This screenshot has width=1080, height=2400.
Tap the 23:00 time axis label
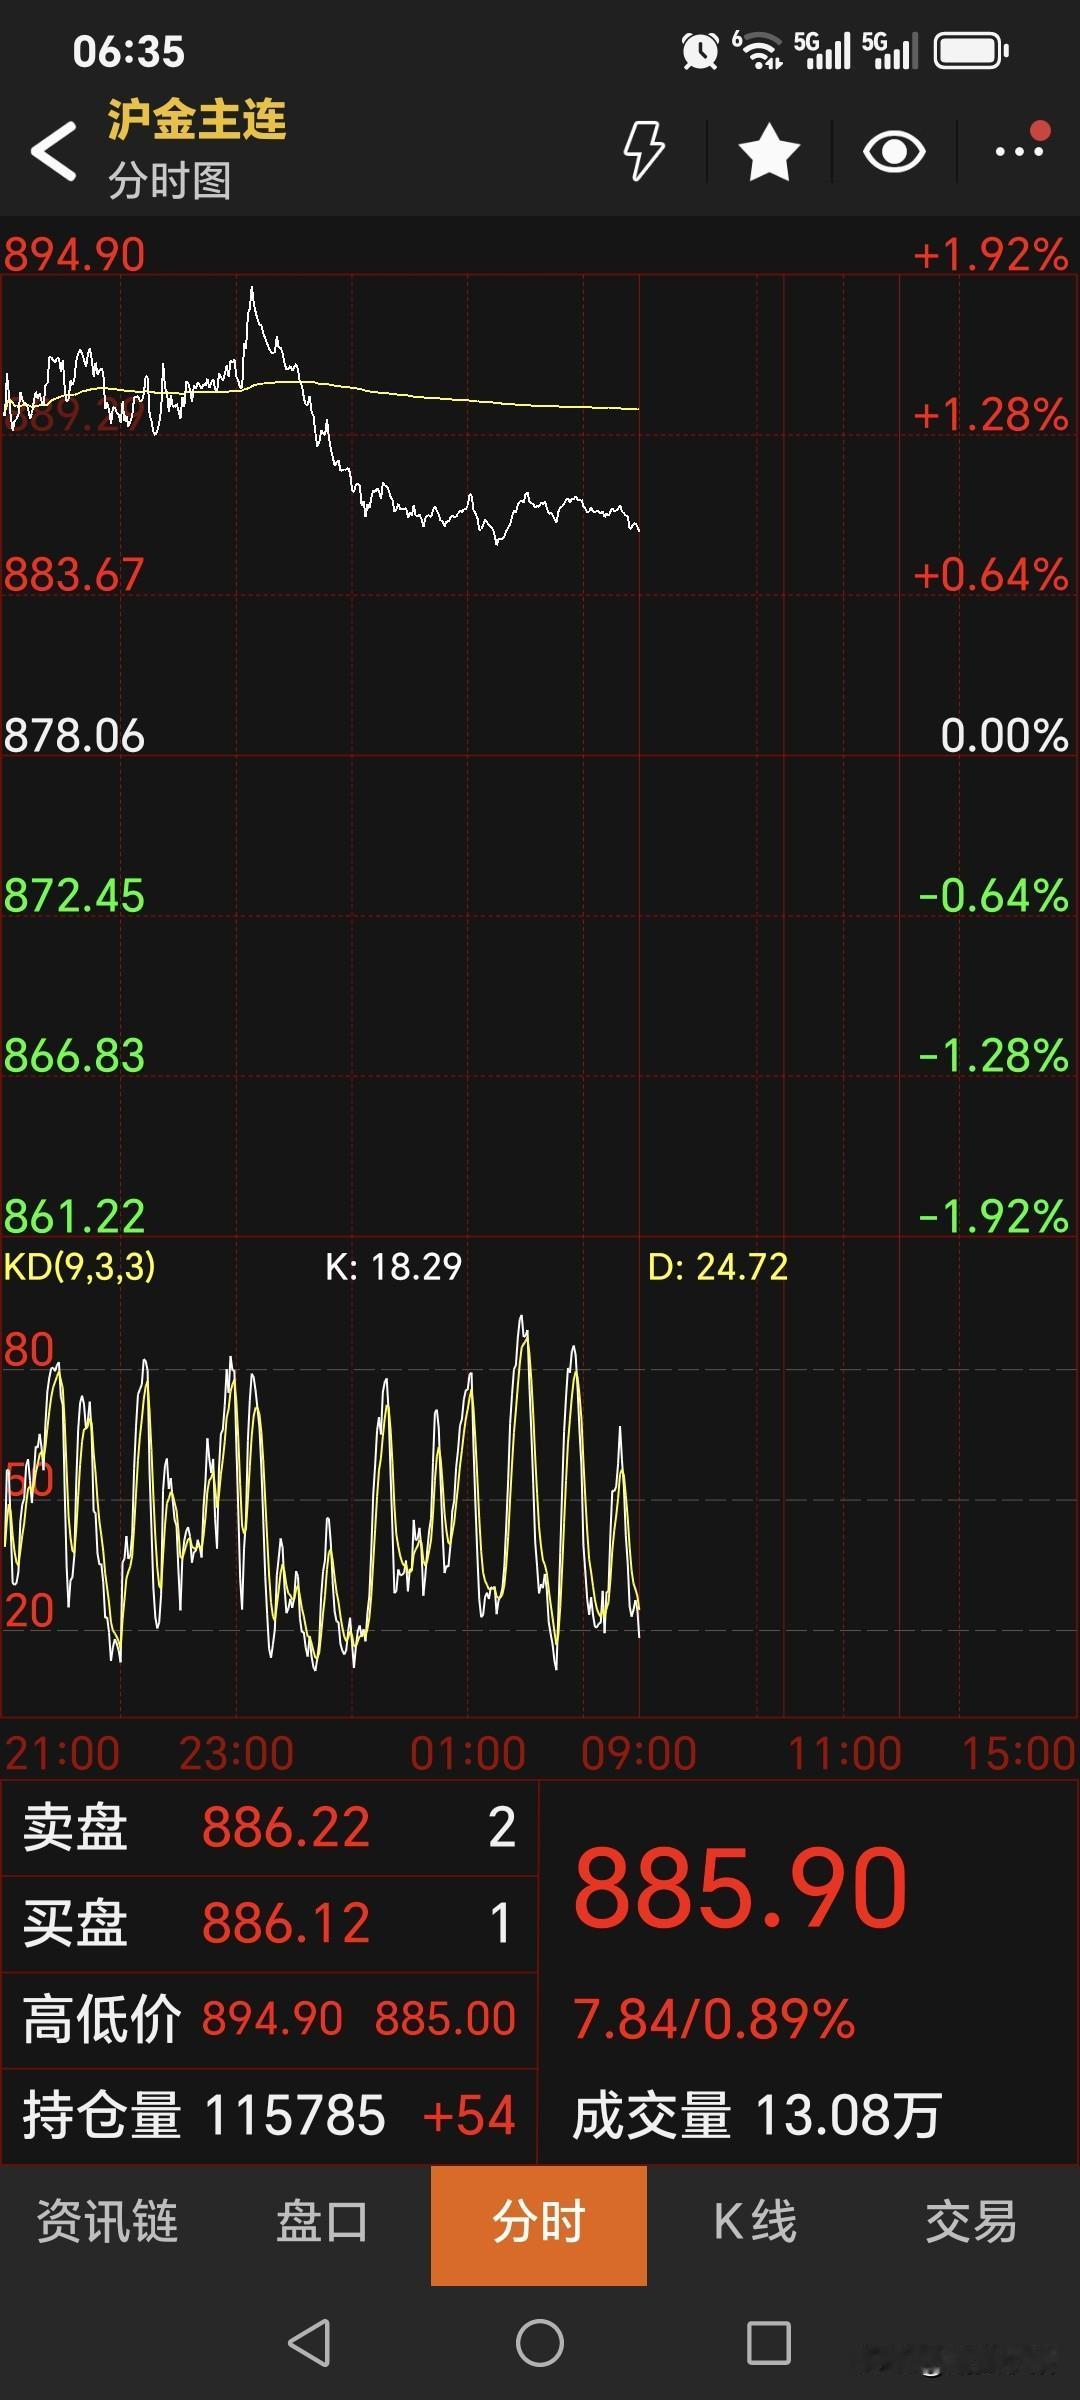[236, 1753]
